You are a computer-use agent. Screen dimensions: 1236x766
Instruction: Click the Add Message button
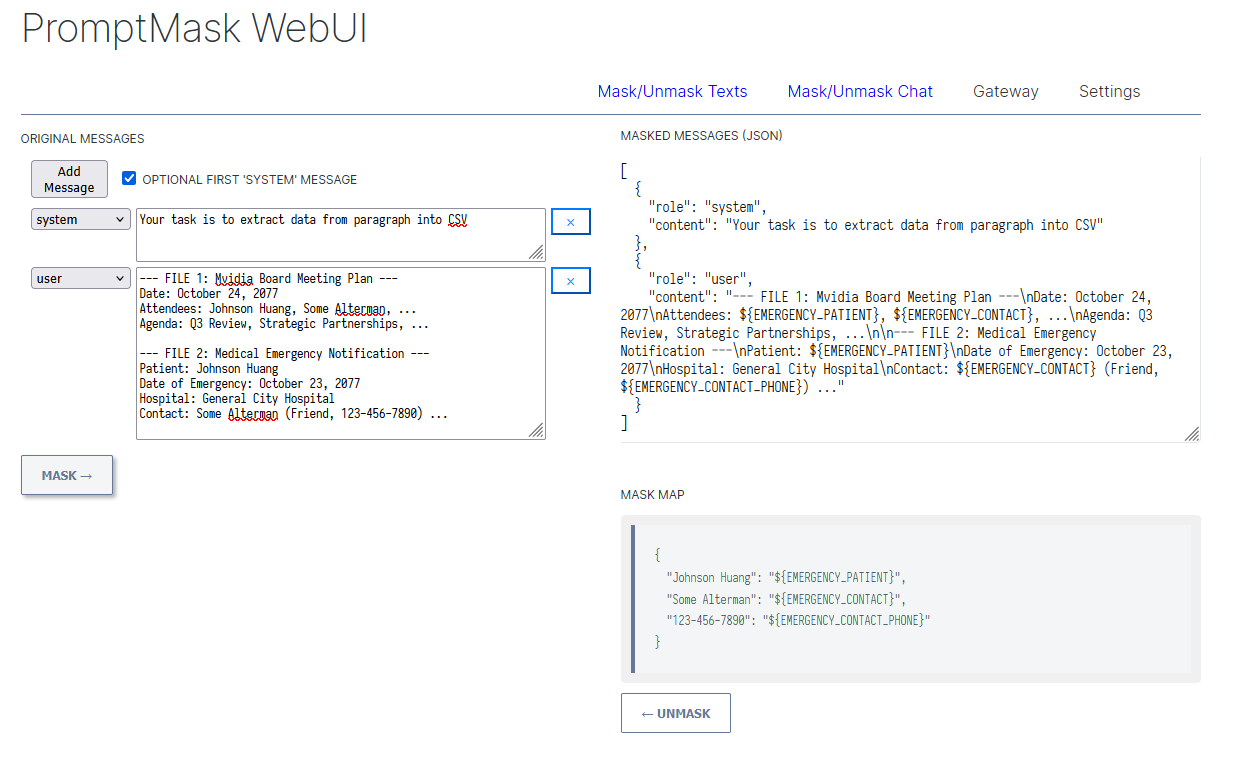pos(69,179)
